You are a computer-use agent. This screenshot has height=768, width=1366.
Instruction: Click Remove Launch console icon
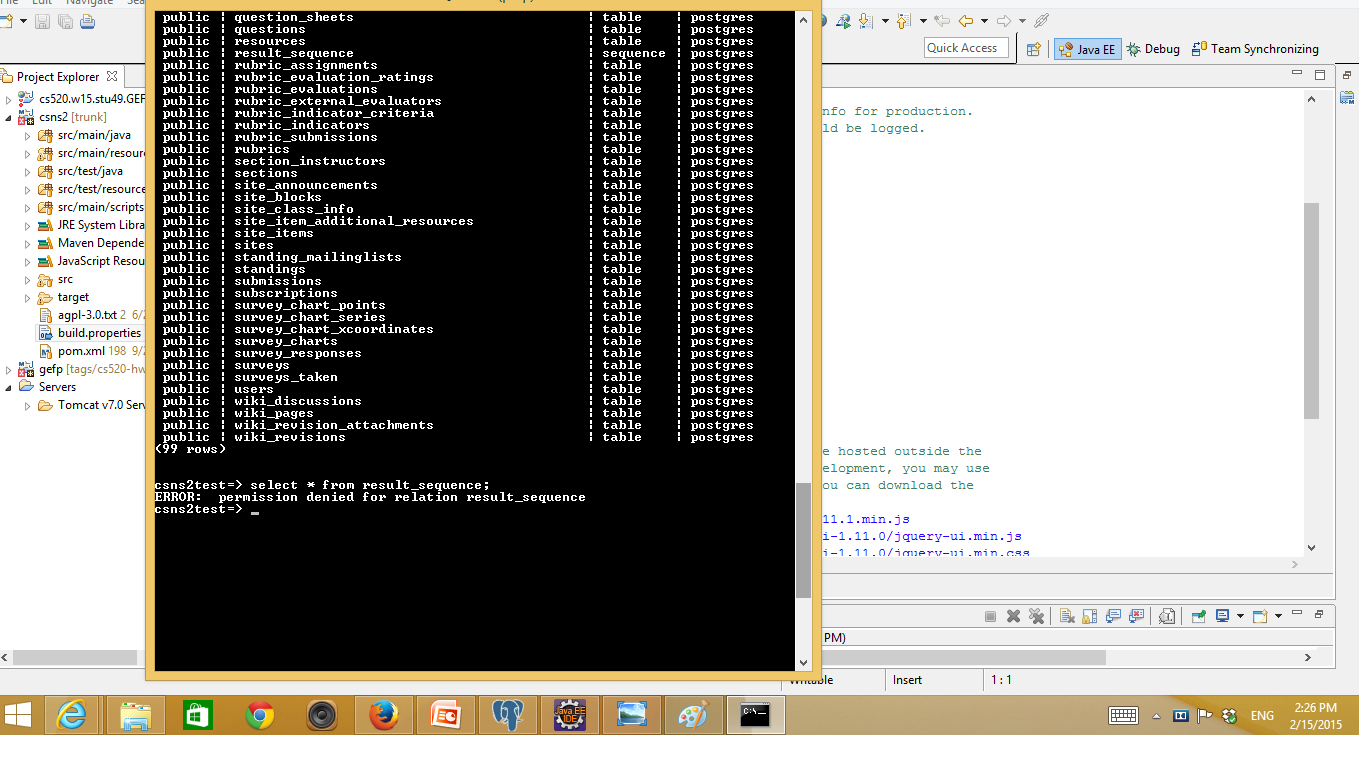[x=1013, y=616]
